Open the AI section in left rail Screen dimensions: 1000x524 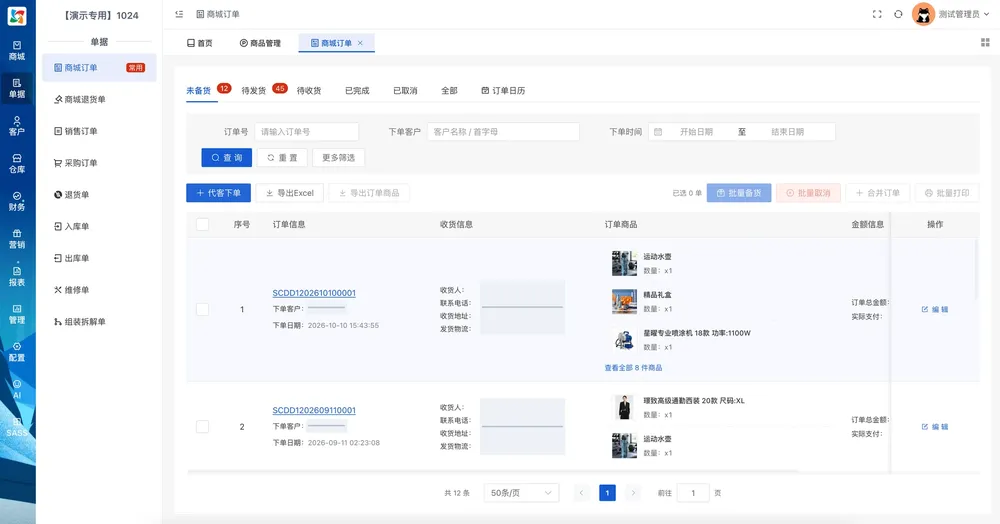point(17,389)
